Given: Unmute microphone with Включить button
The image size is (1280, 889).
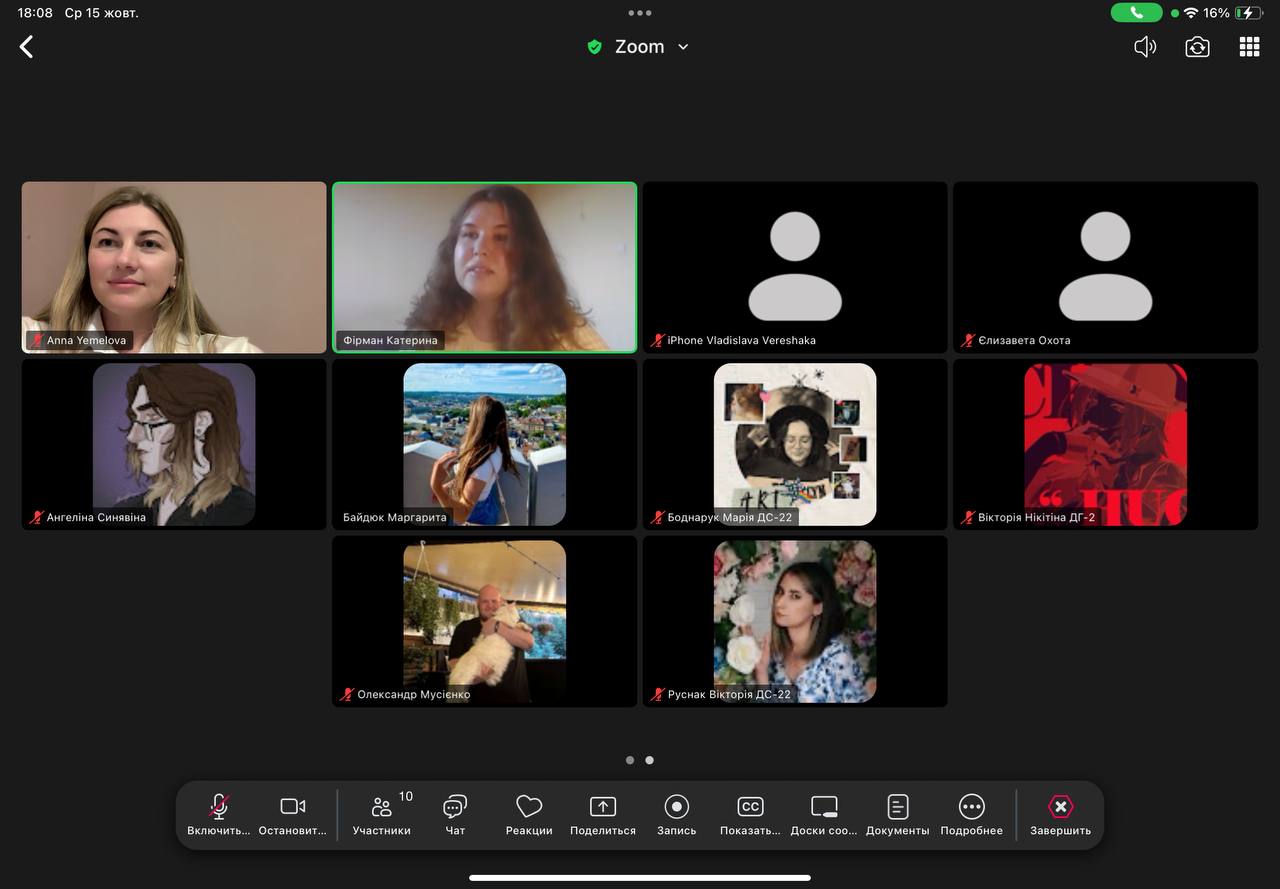Looking at the screenshot, I should click(219, 814).
